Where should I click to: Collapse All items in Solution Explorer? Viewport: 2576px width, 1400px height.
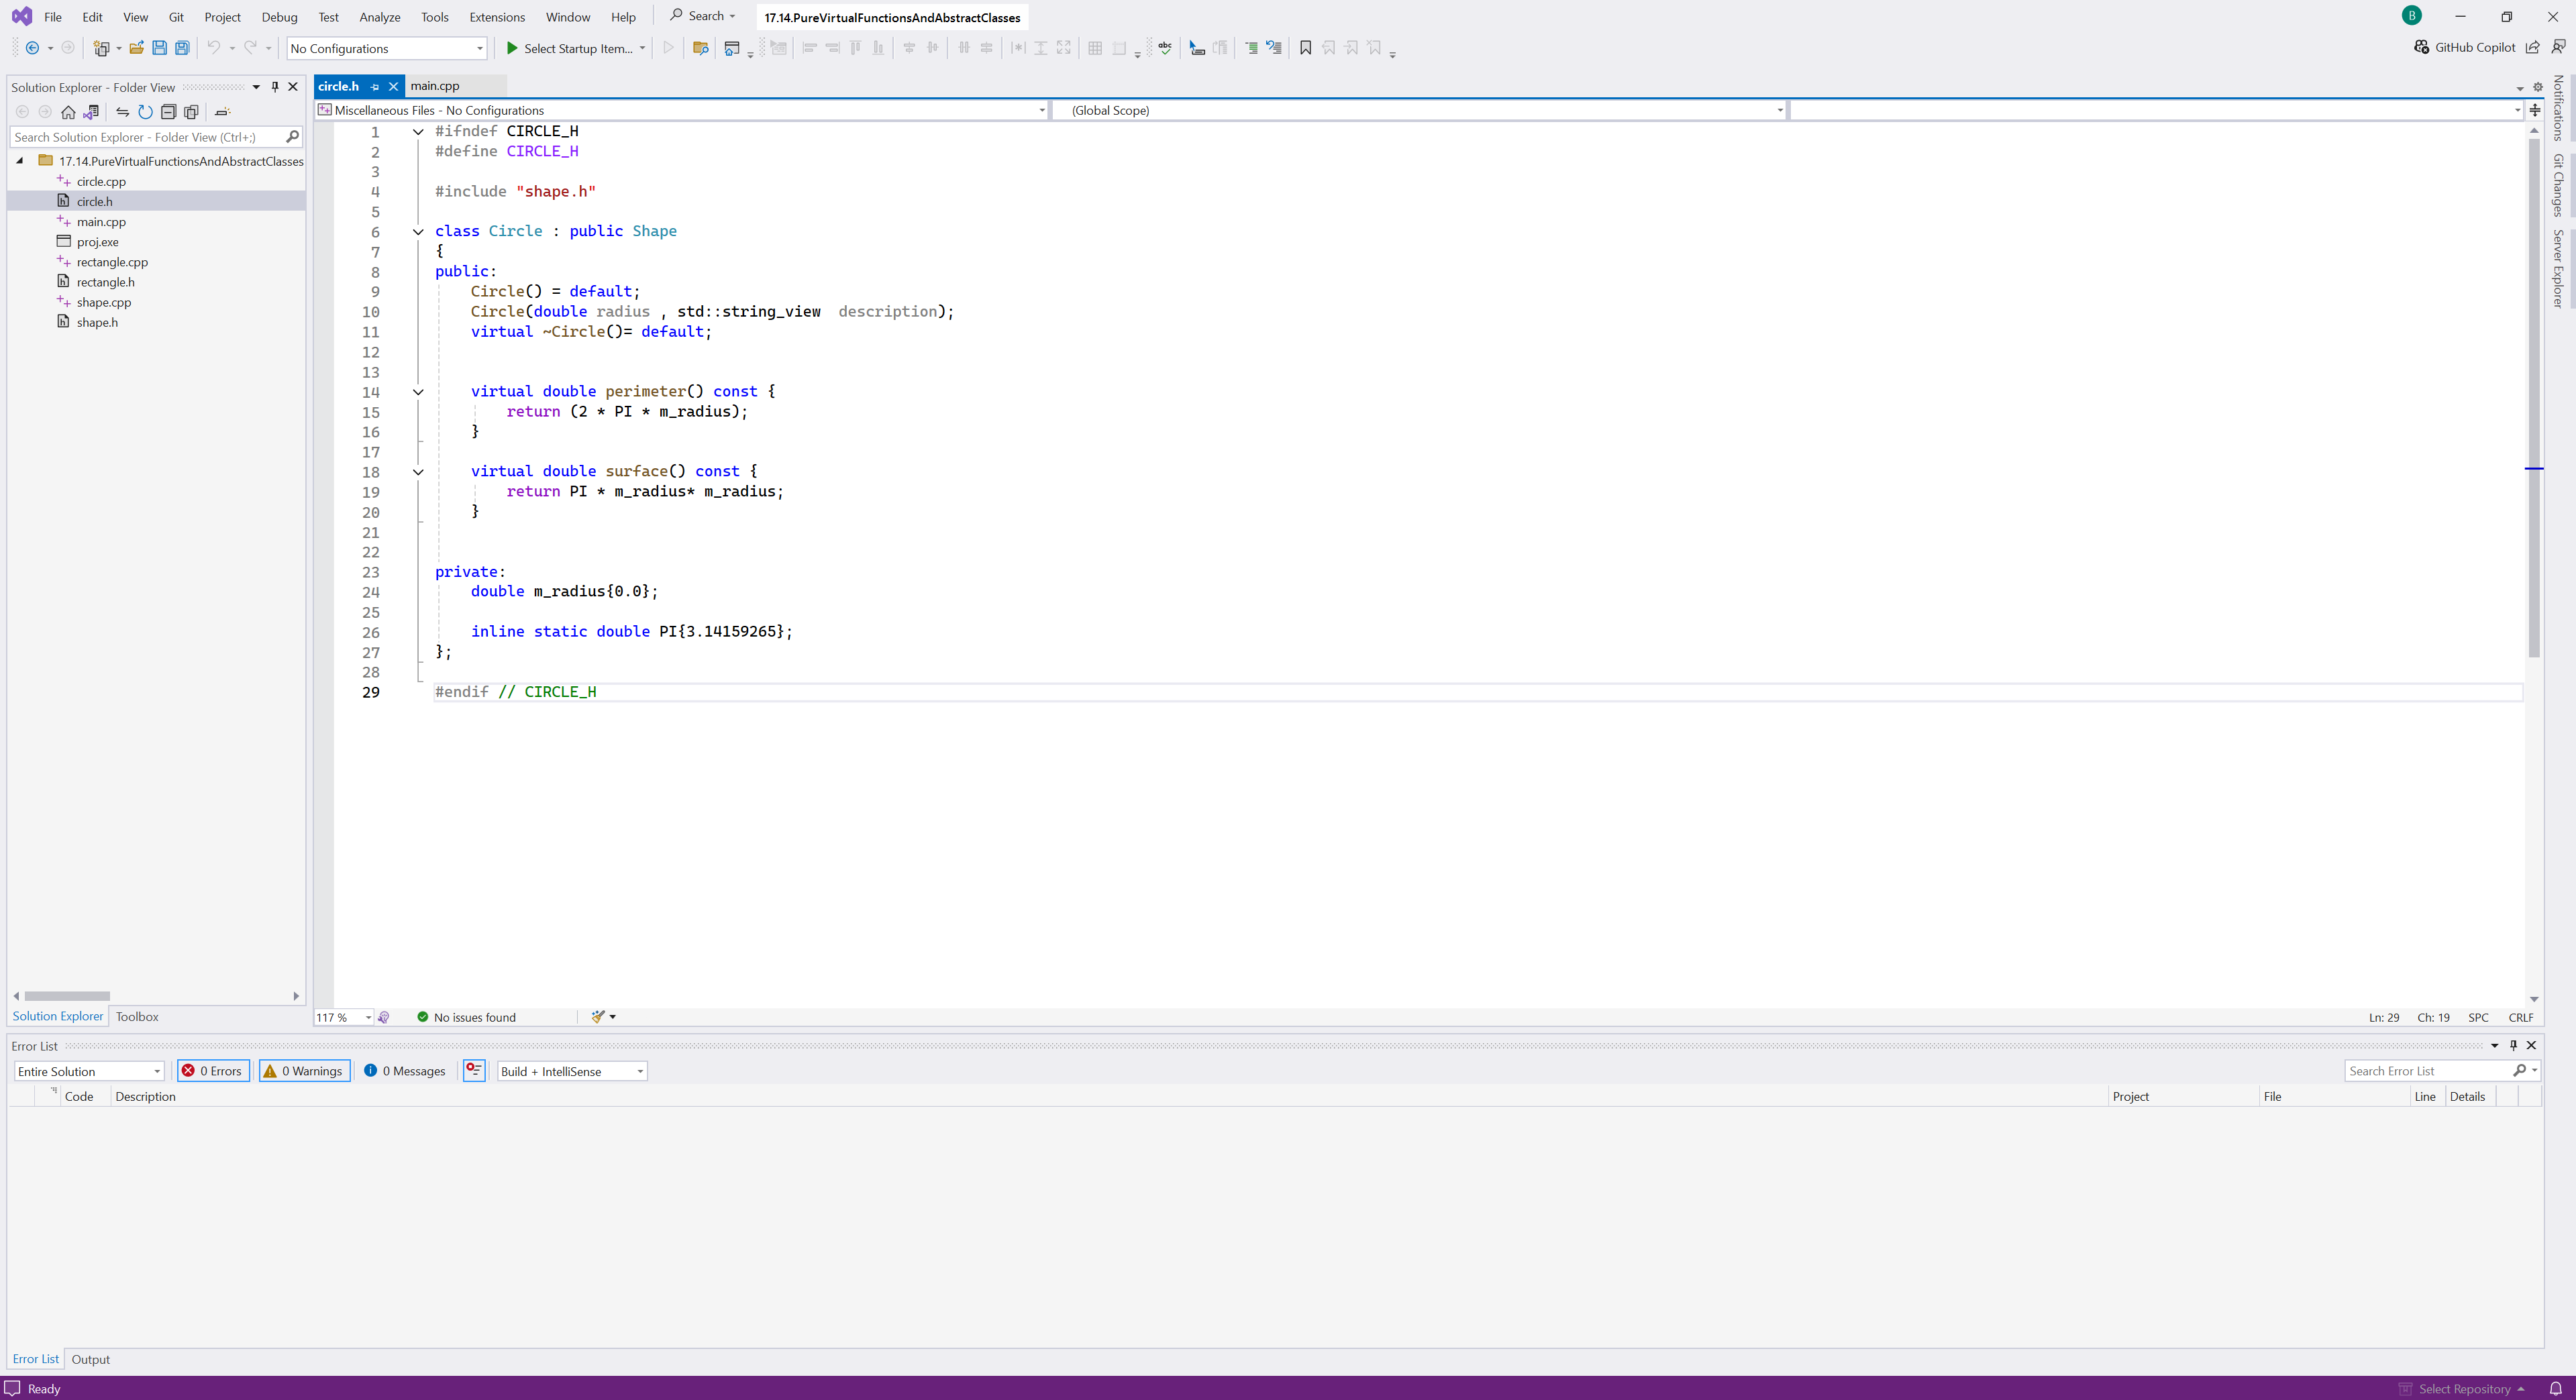pos(168,112)
